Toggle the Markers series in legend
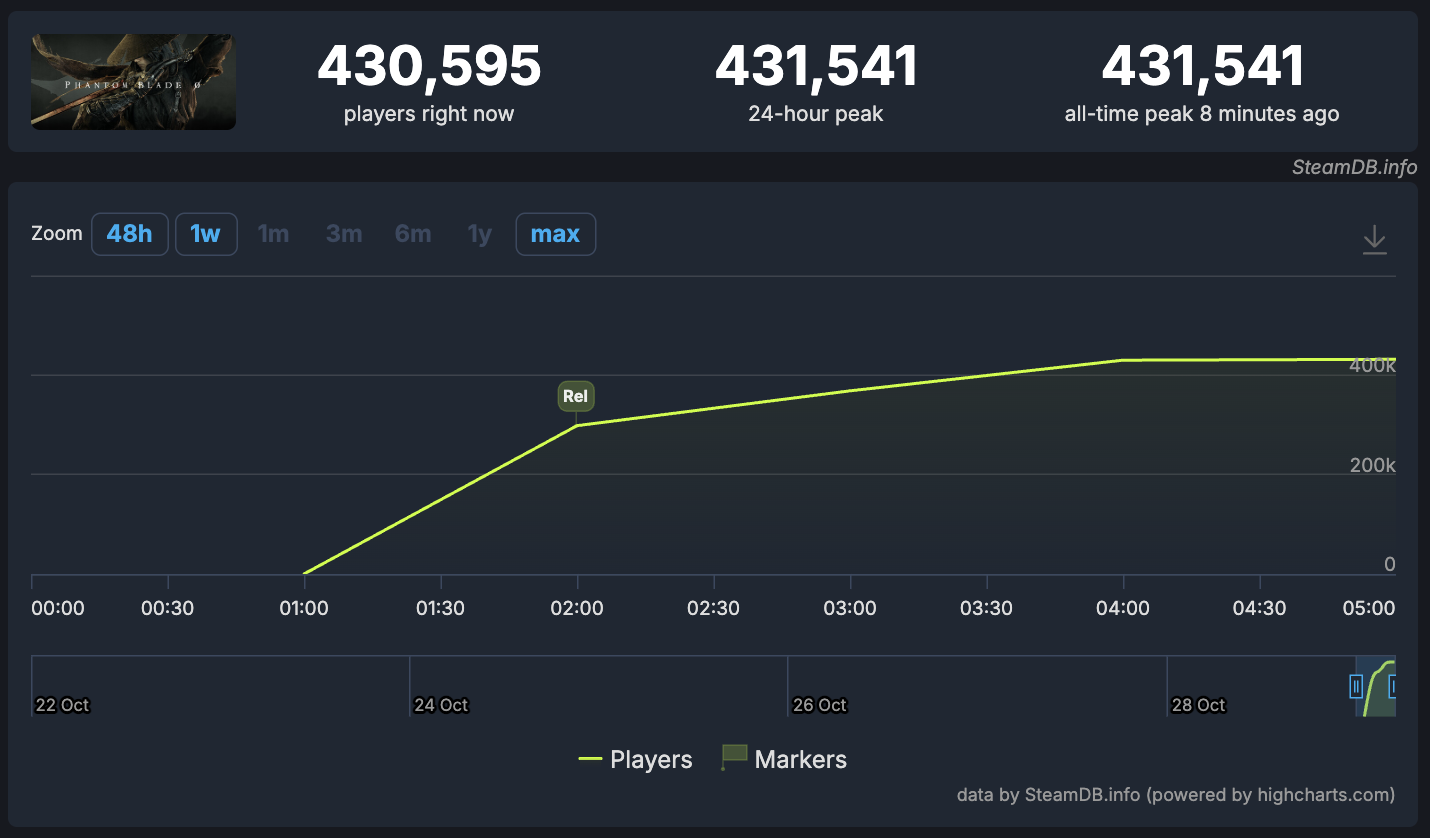The image size is (1430, 838). coord(784,760)
